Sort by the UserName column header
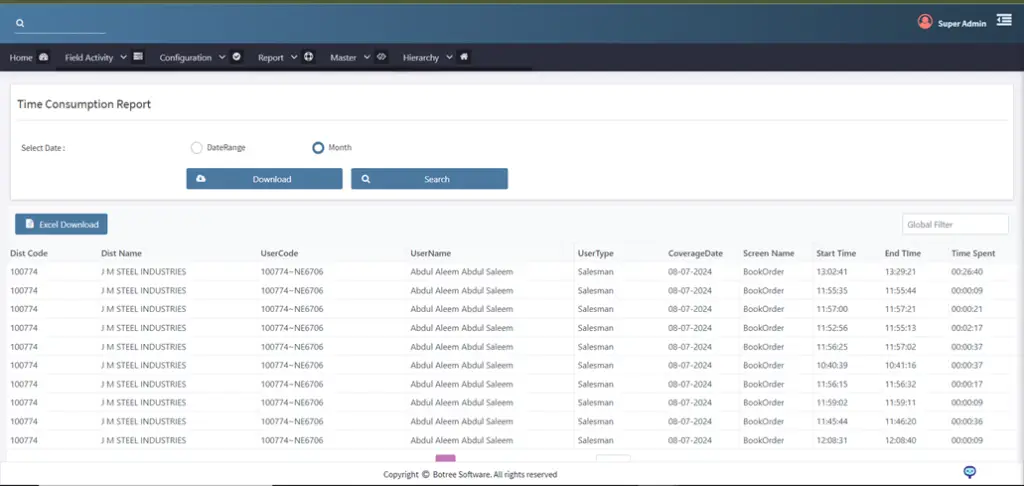Image resolution: width=1024 pixels, height=486 pixels. [430, 253]
